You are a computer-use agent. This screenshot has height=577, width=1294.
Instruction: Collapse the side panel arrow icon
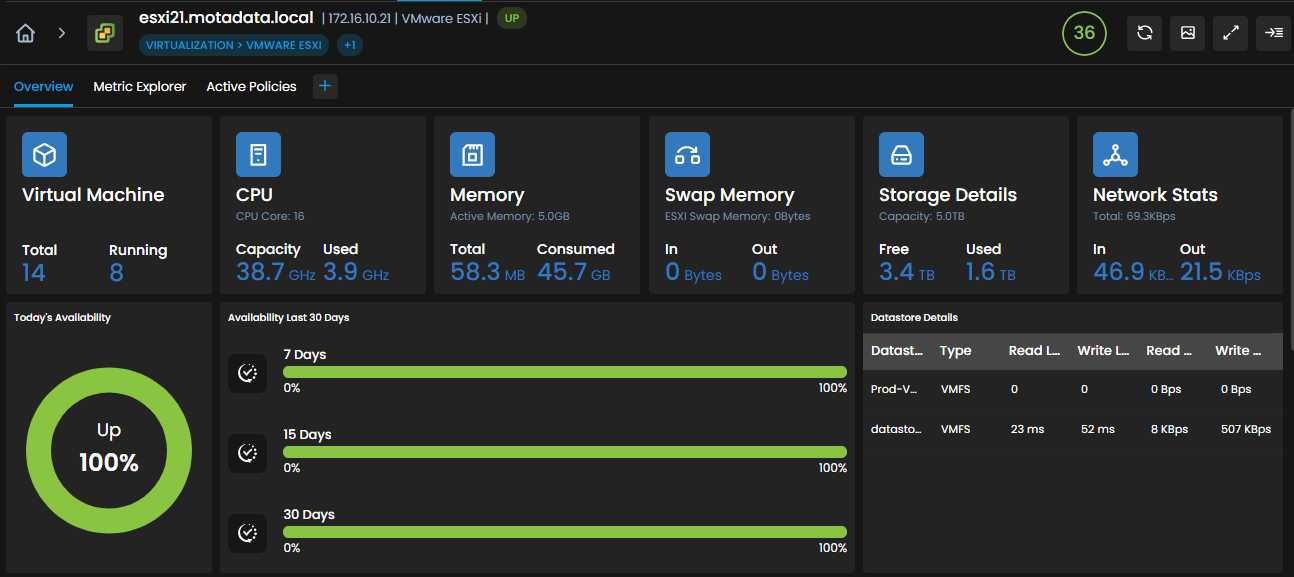[1274, 33]
